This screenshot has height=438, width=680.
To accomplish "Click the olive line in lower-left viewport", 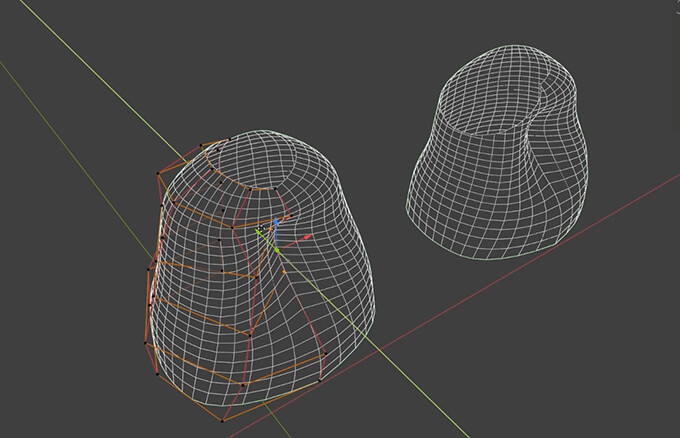I will click(60, 118).
